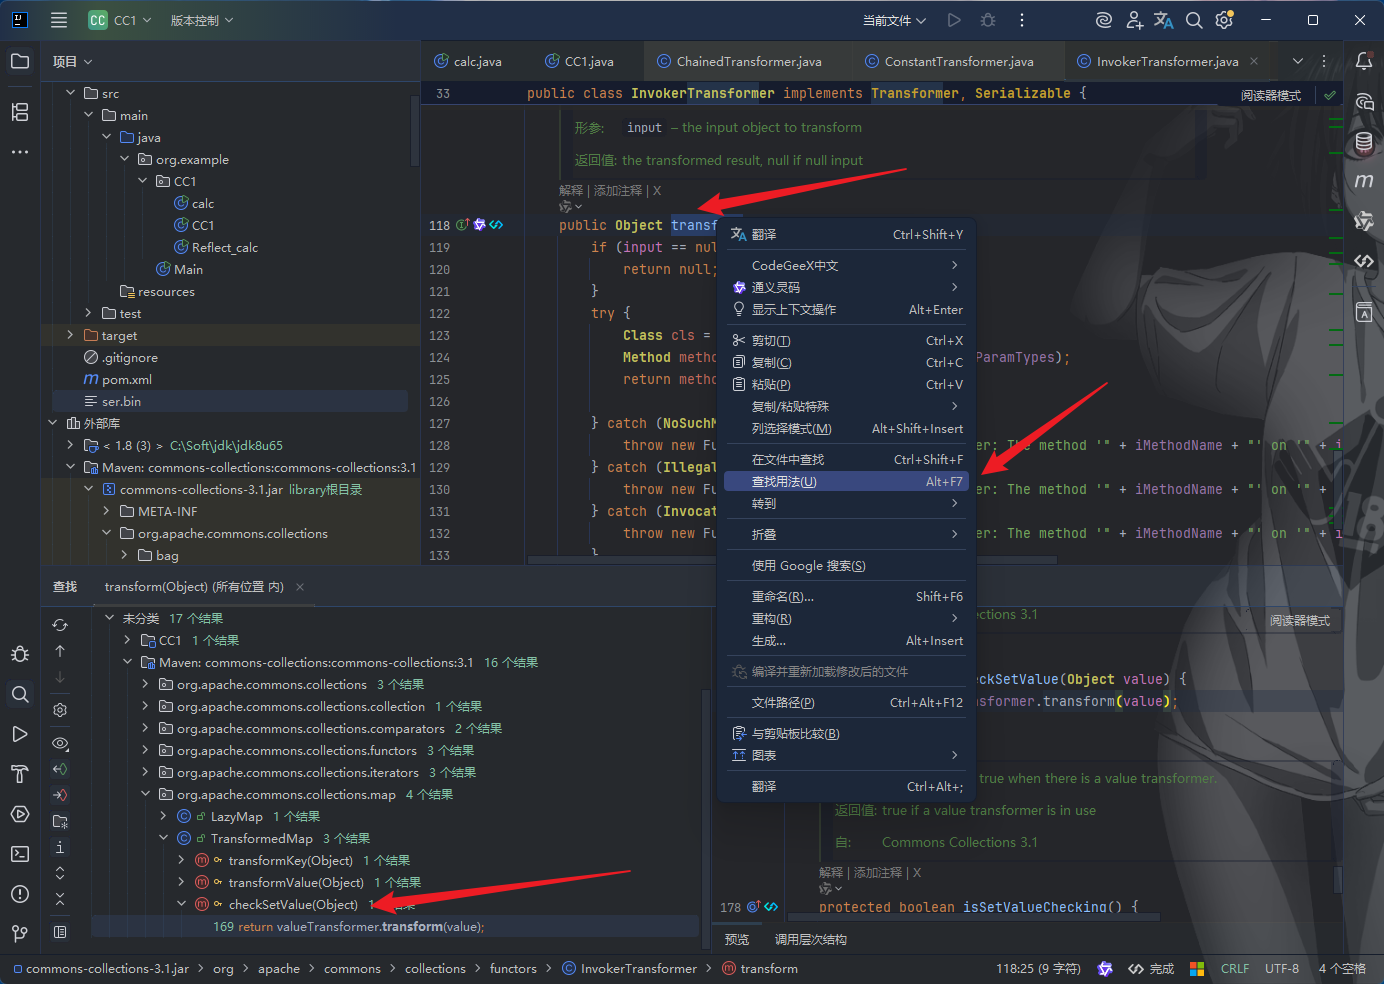Click the Debug bug icon in toolbar
The width and height of the screenshot is (1384, 984).
(x=988, y=20)
